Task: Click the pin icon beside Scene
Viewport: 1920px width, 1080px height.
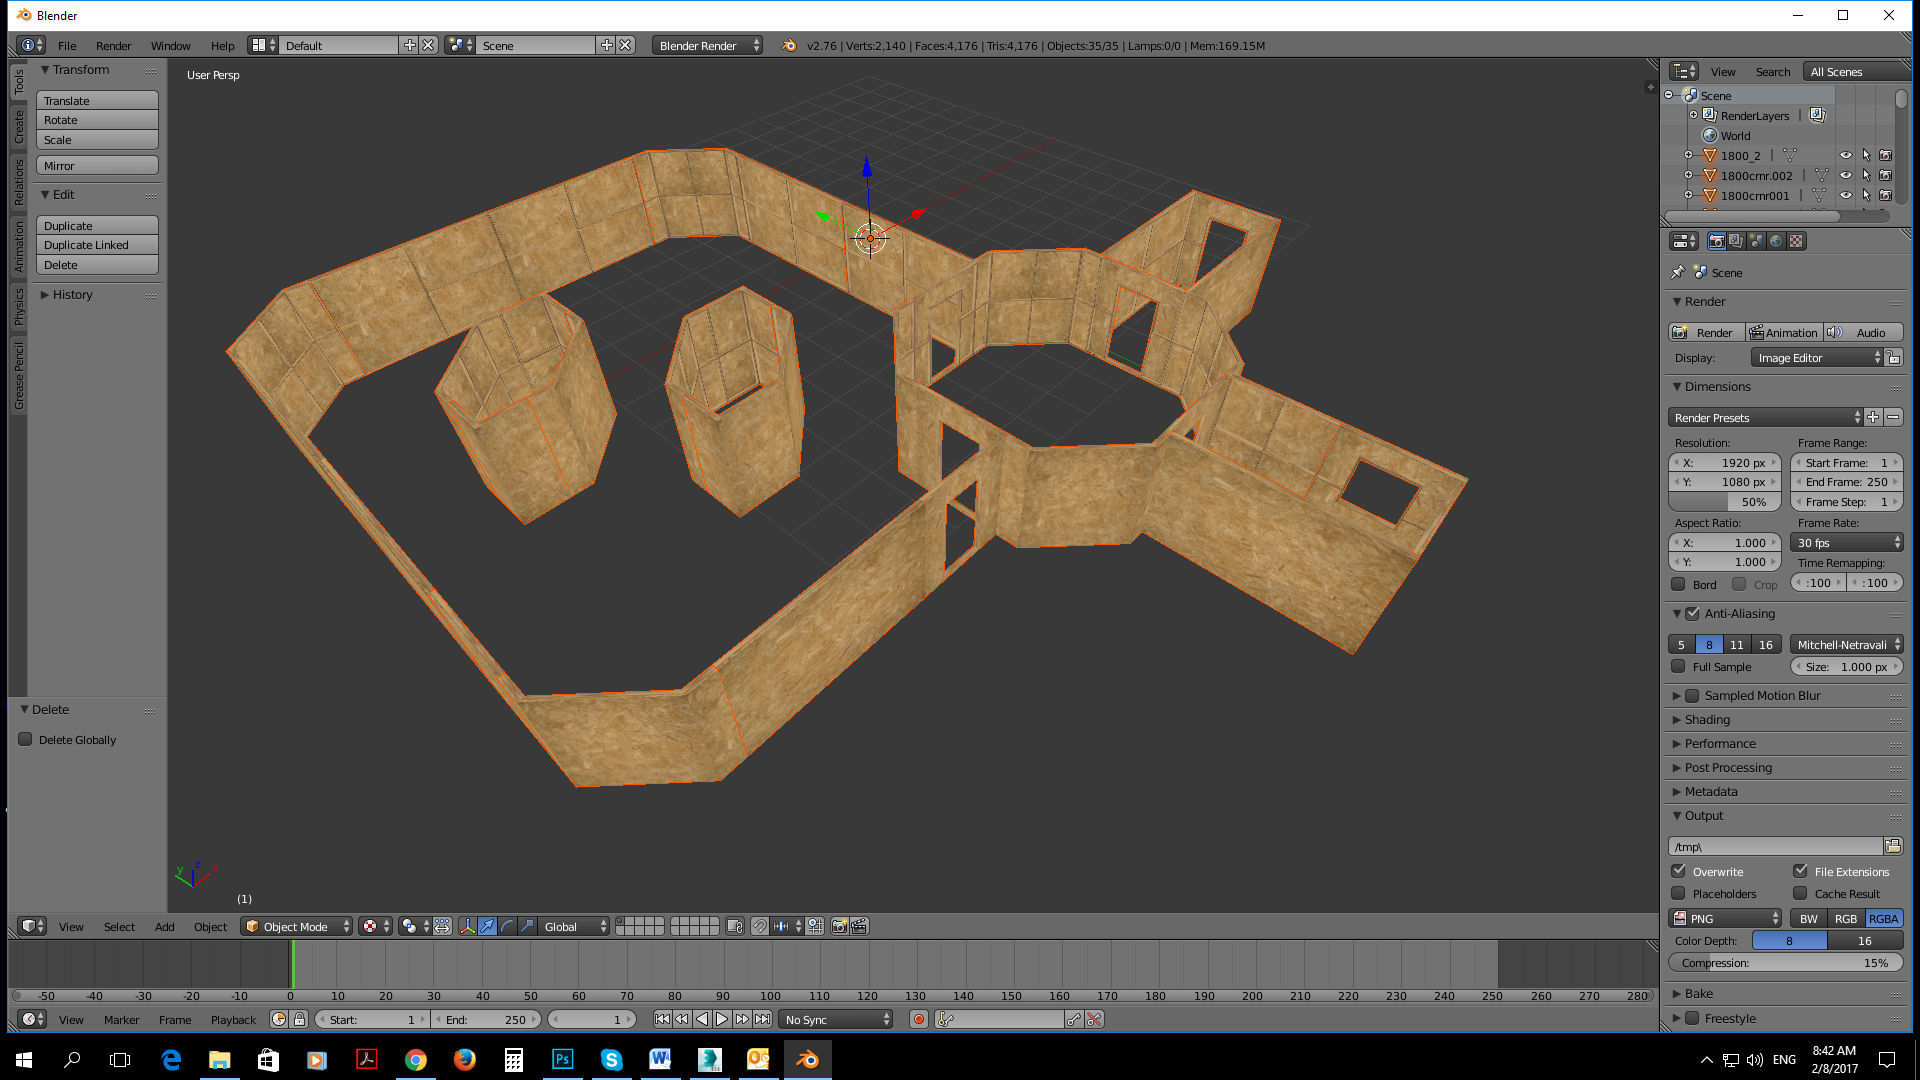Action: 1678,272
